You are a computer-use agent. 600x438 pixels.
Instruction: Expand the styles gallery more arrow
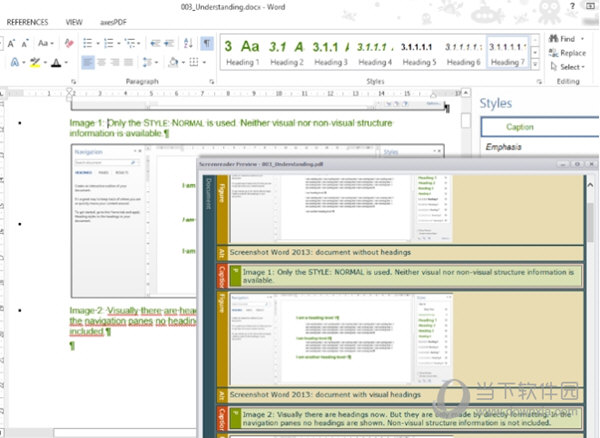pyautogui.click(x=535, y=65)
